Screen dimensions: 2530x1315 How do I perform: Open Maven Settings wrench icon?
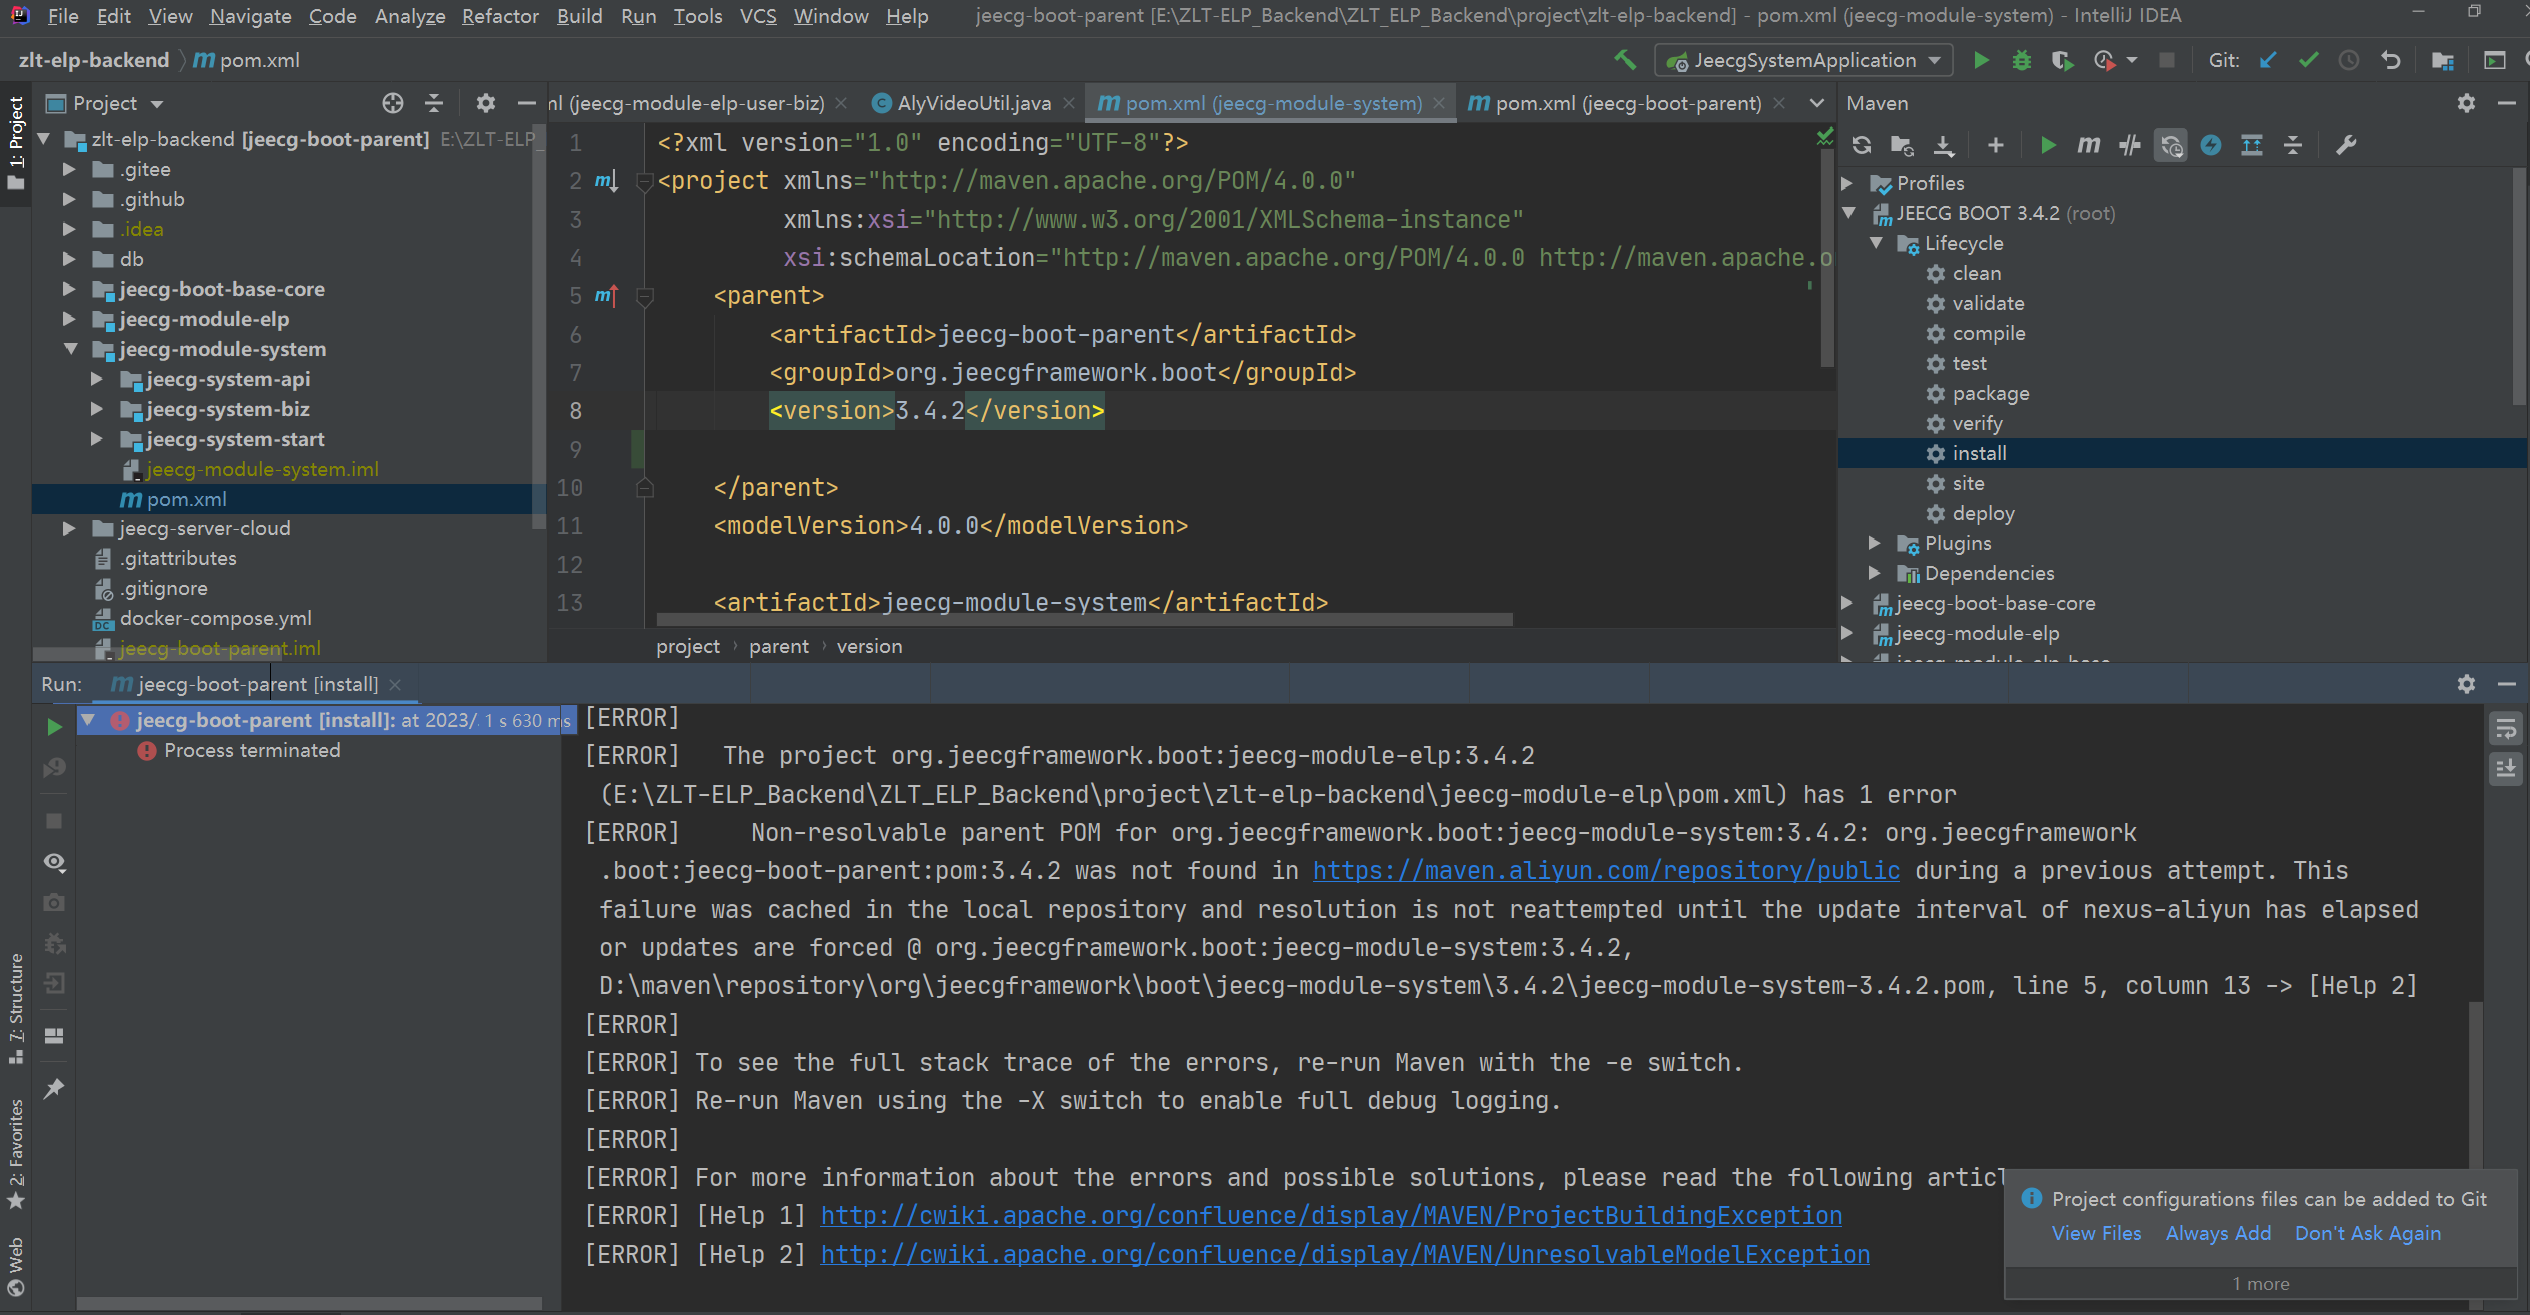[x=2345, y=146]
